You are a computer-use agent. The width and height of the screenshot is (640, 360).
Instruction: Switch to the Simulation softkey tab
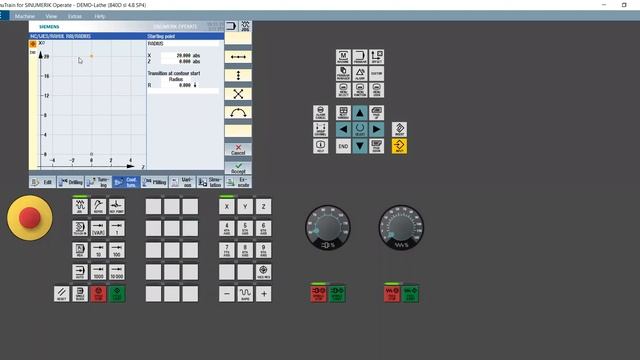(x=210, y=182)
